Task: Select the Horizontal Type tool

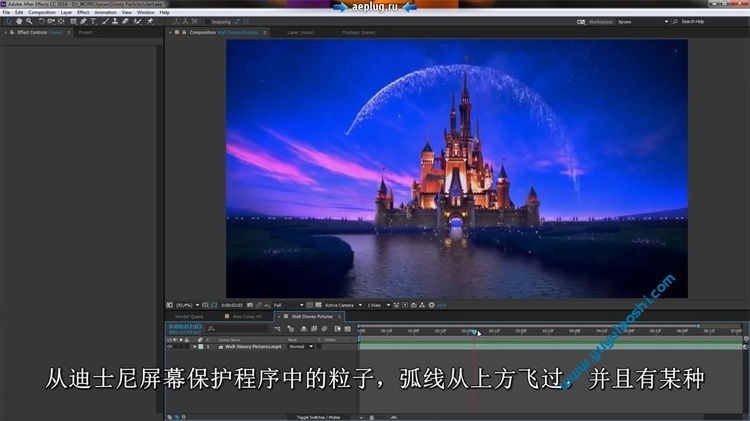Action: tap(93, 22)
